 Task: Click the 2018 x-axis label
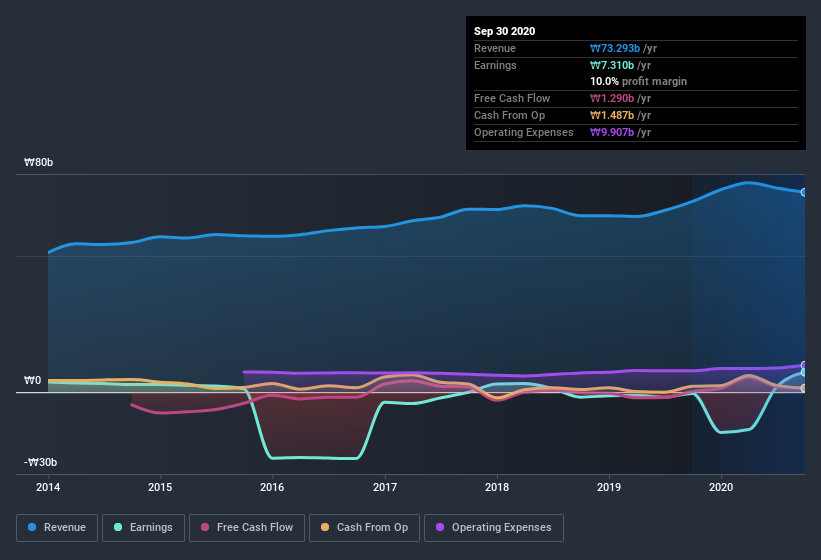click(496, 487)
